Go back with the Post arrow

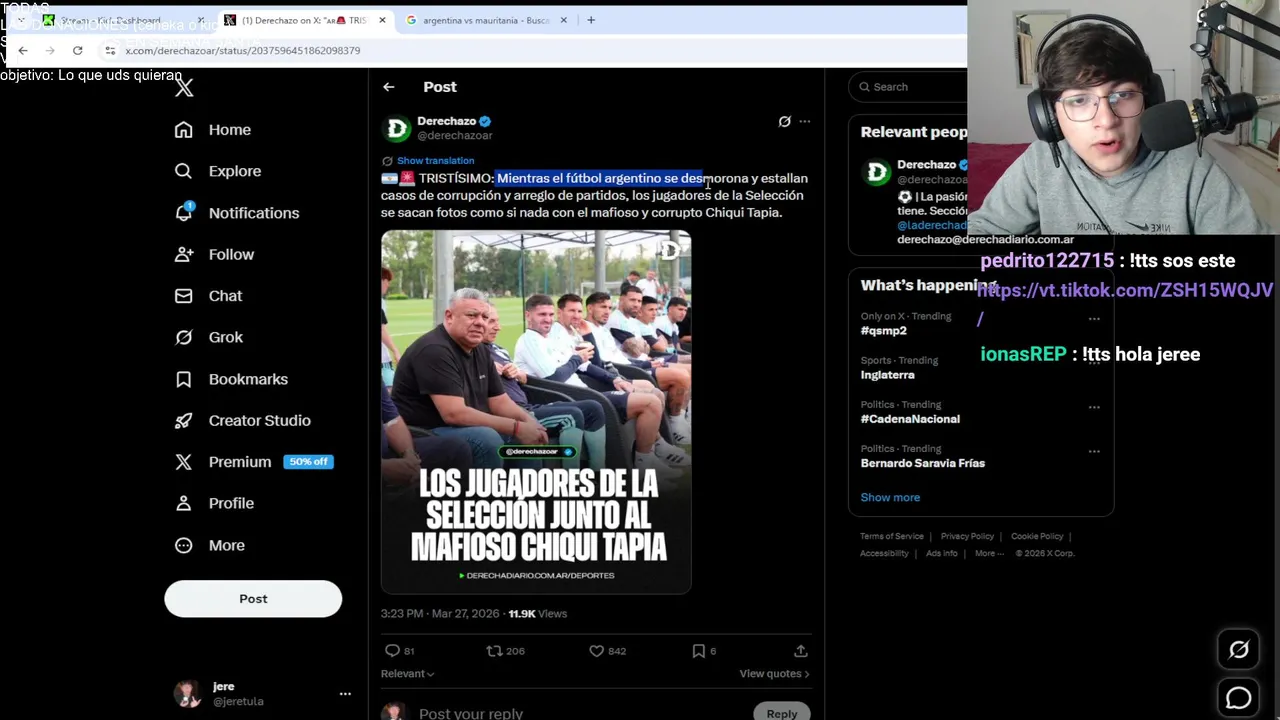tap(388, 87)
